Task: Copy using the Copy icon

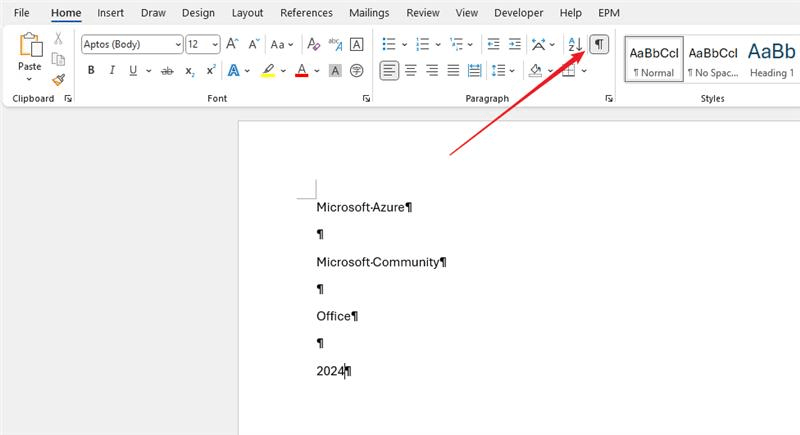Action: 59,59
